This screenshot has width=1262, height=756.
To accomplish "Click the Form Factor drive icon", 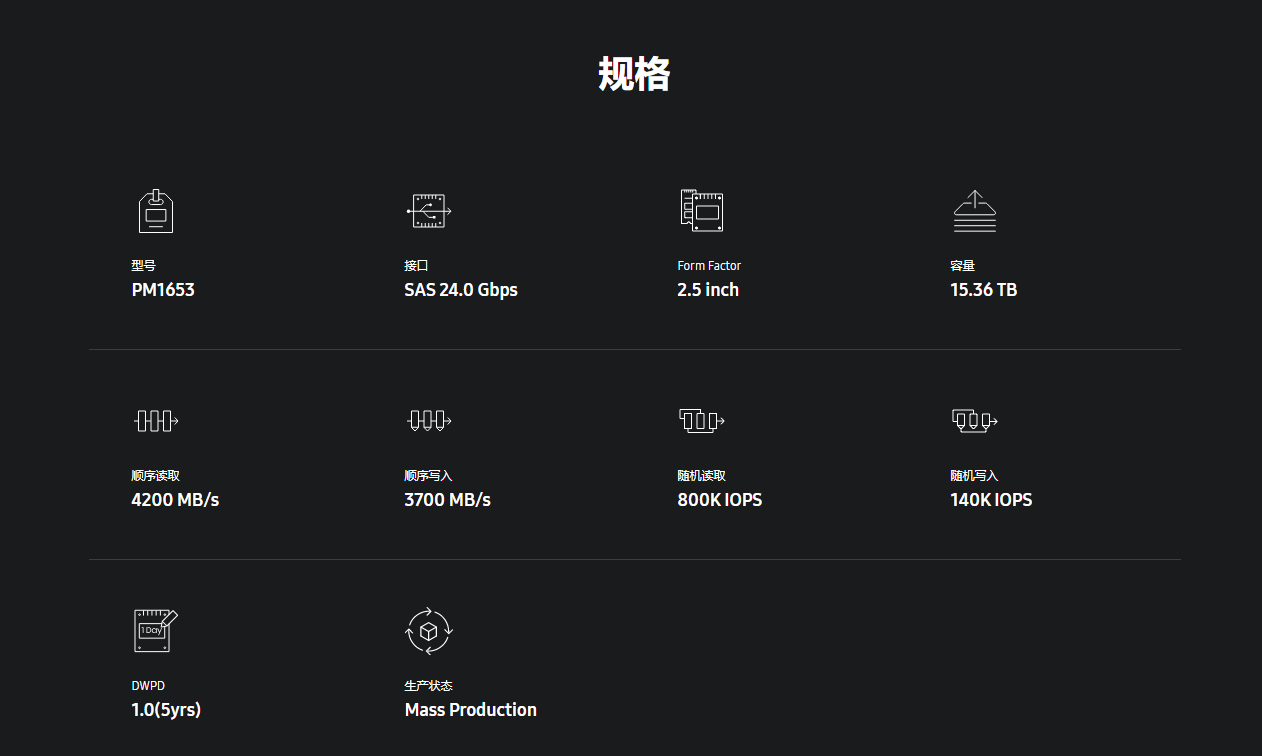I will [x=701, y=211].
